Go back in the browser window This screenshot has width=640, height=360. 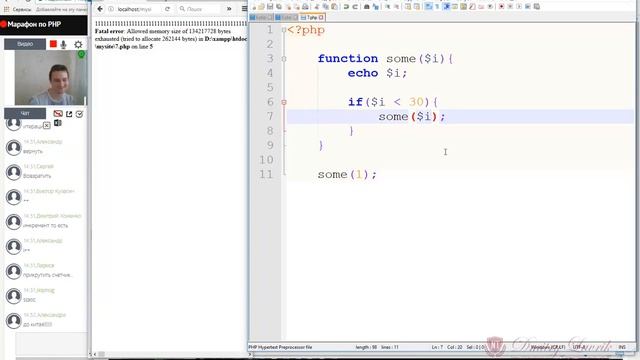tap(100, 9)
